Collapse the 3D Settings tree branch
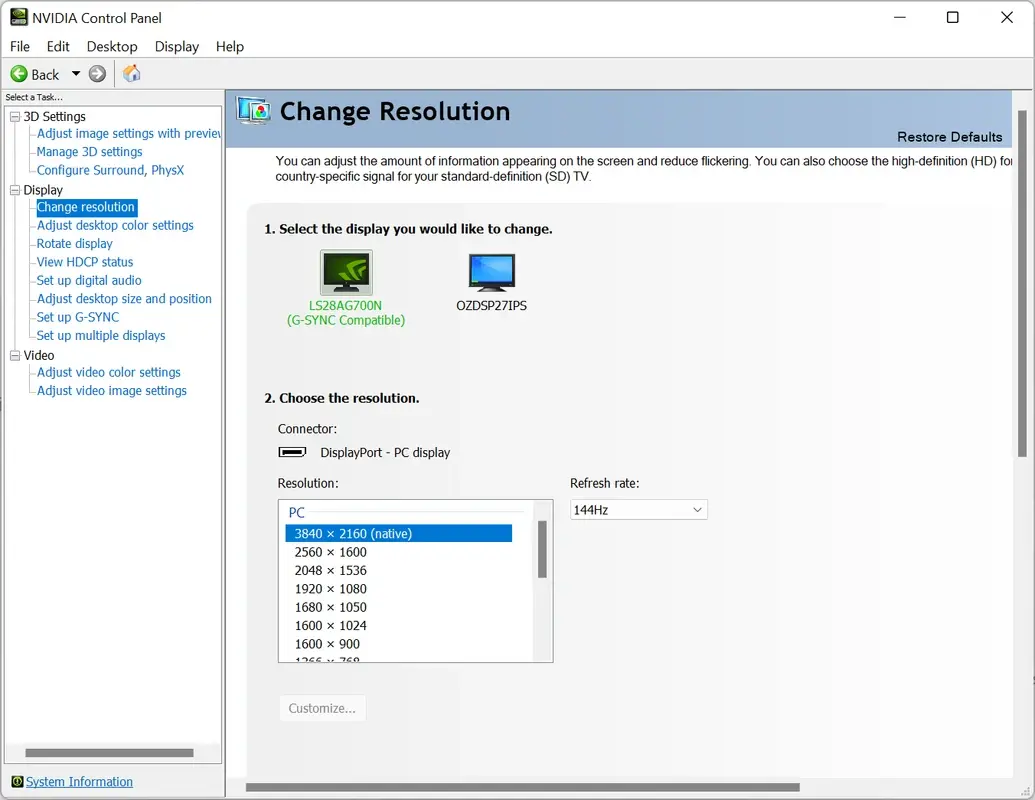This screenshot has width=1035, height=800. [x=14, y=116]
